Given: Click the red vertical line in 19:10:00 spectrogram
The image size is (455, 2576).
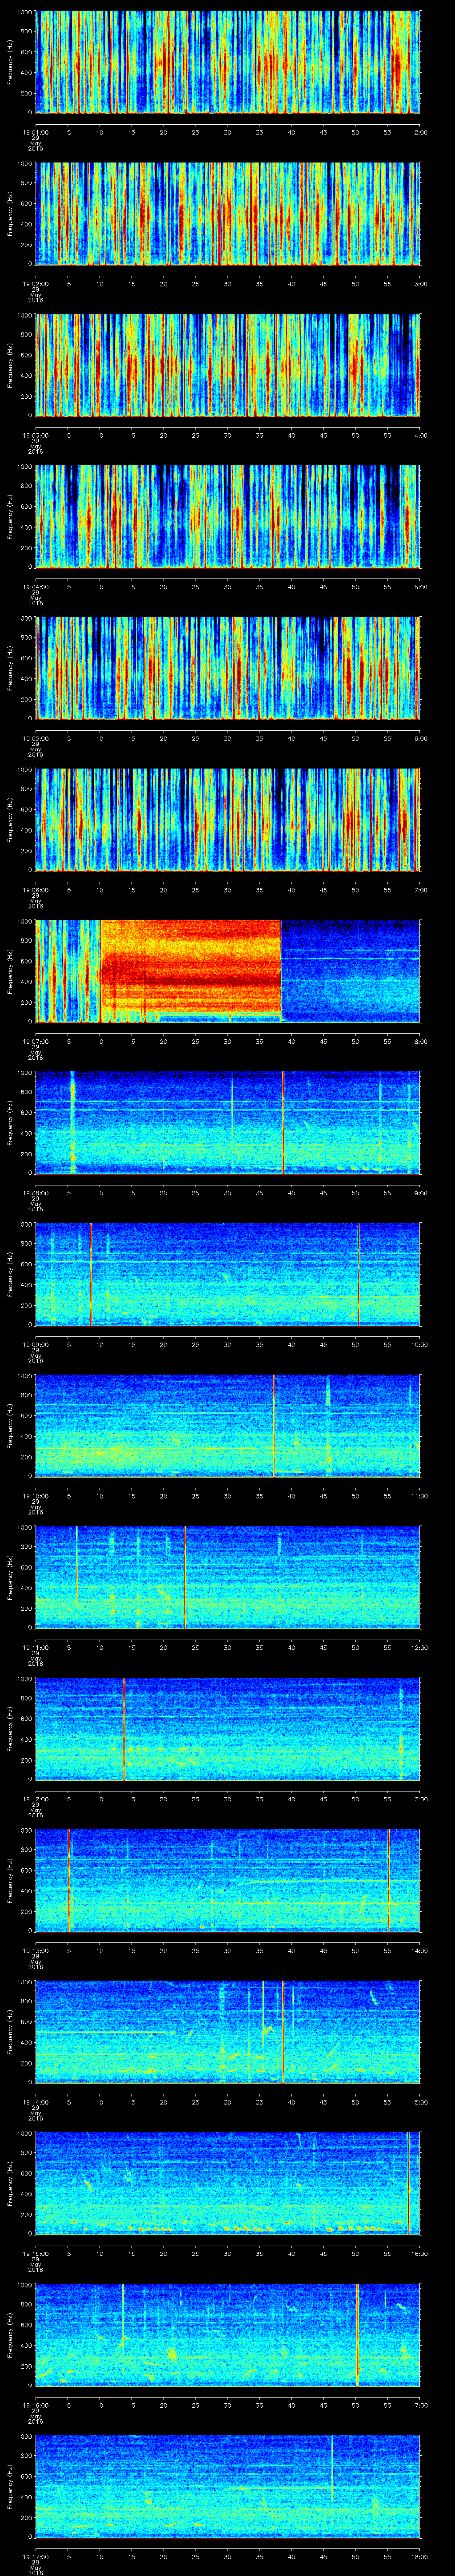Looking at the screenshot, I should pyautogui.click(x=274, y=1425).
